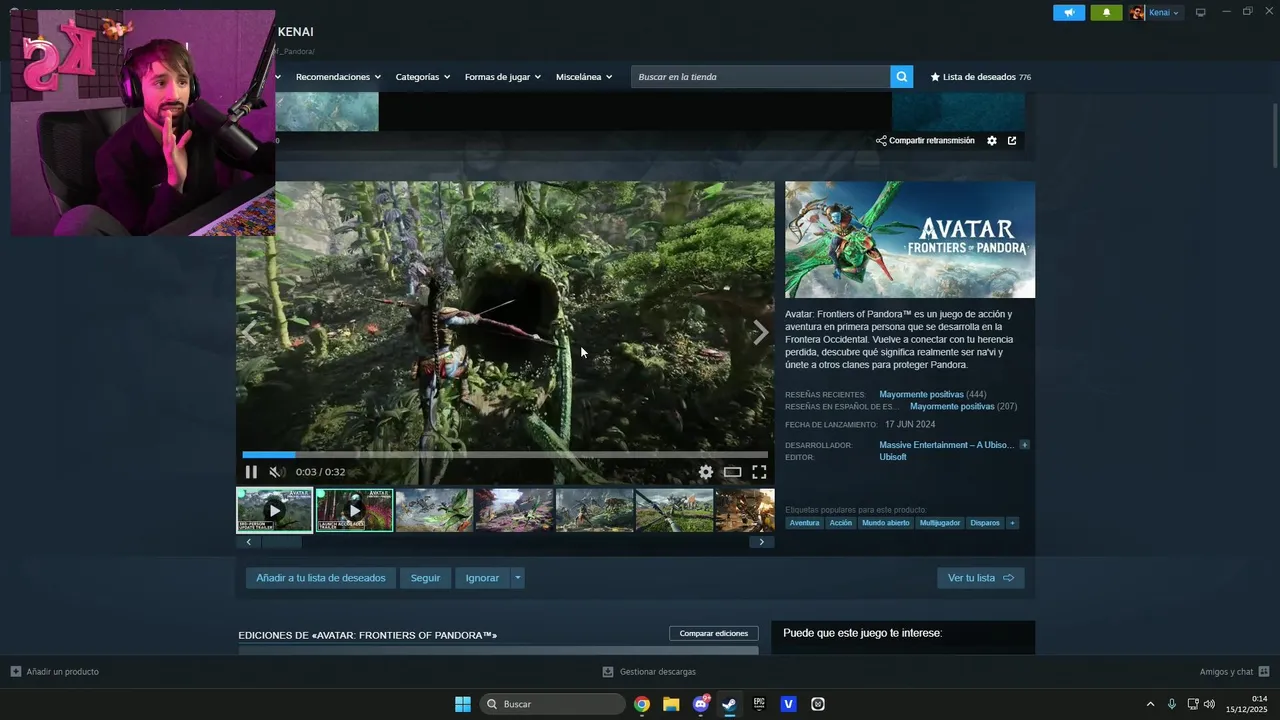
Task: Pause the trailer video
Action: (x=251, y=472)
